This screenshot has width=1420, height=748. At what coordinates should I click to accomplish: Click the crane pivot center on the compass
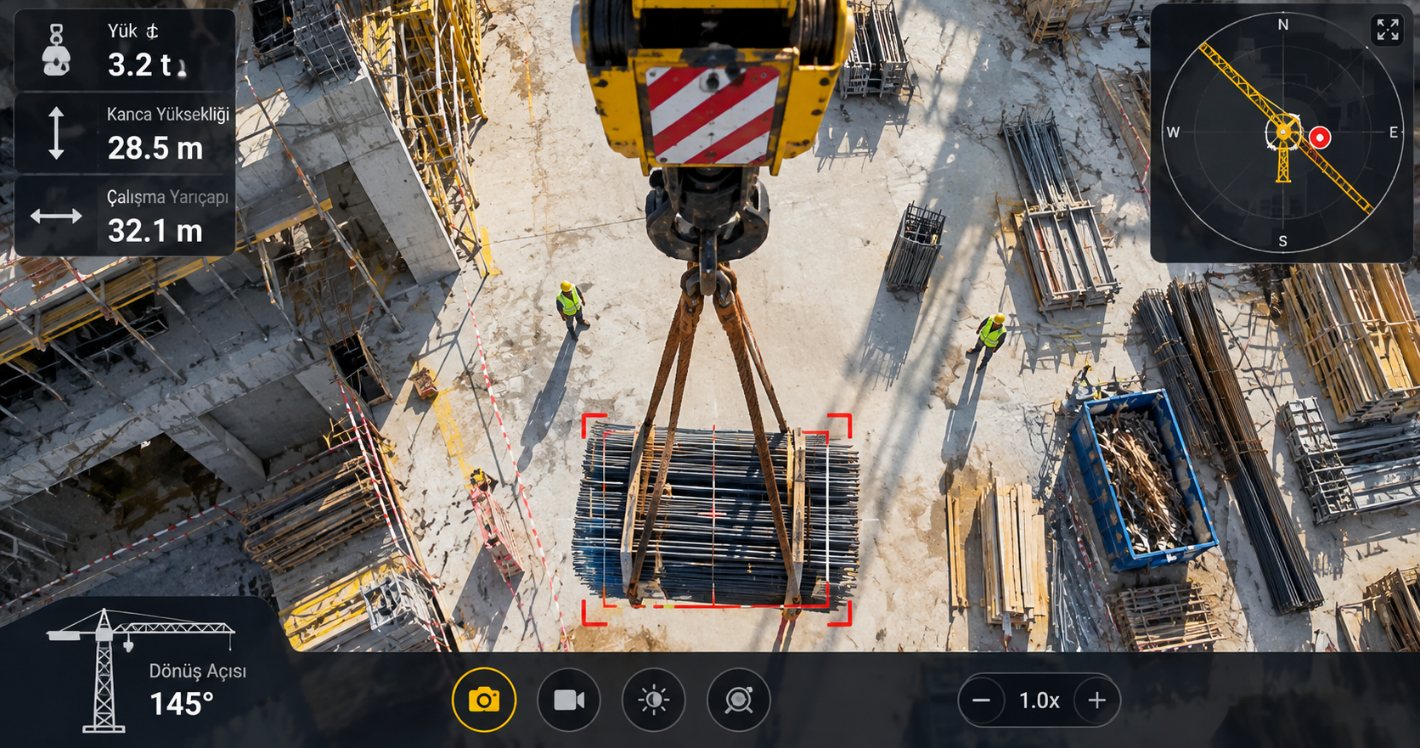[x=1283, y=132]
